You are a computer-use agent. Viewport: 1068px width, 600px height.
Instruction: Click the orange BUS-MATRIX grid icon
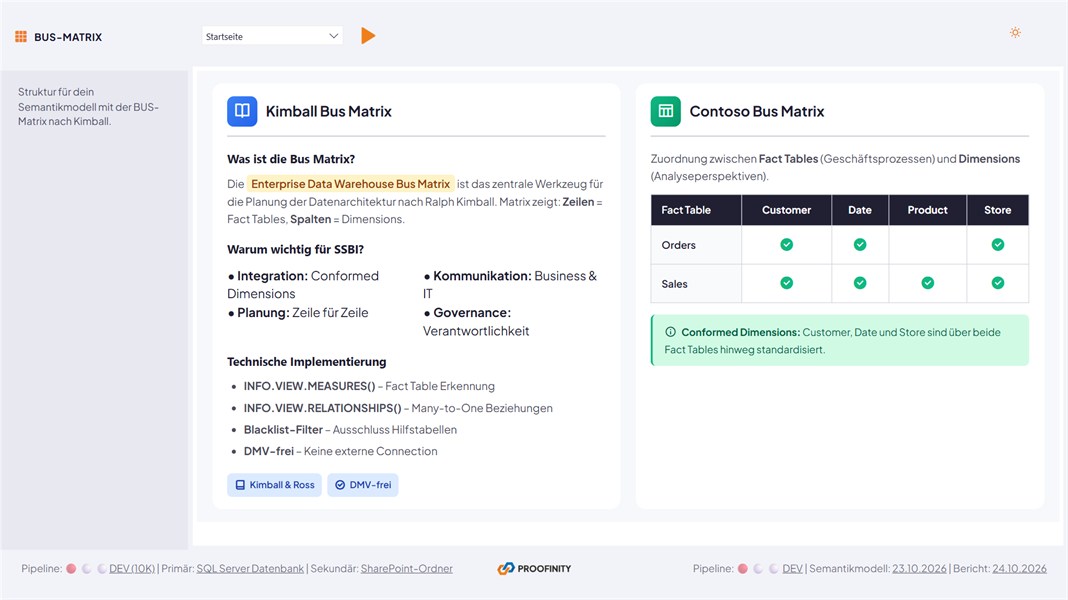point(21,37)
